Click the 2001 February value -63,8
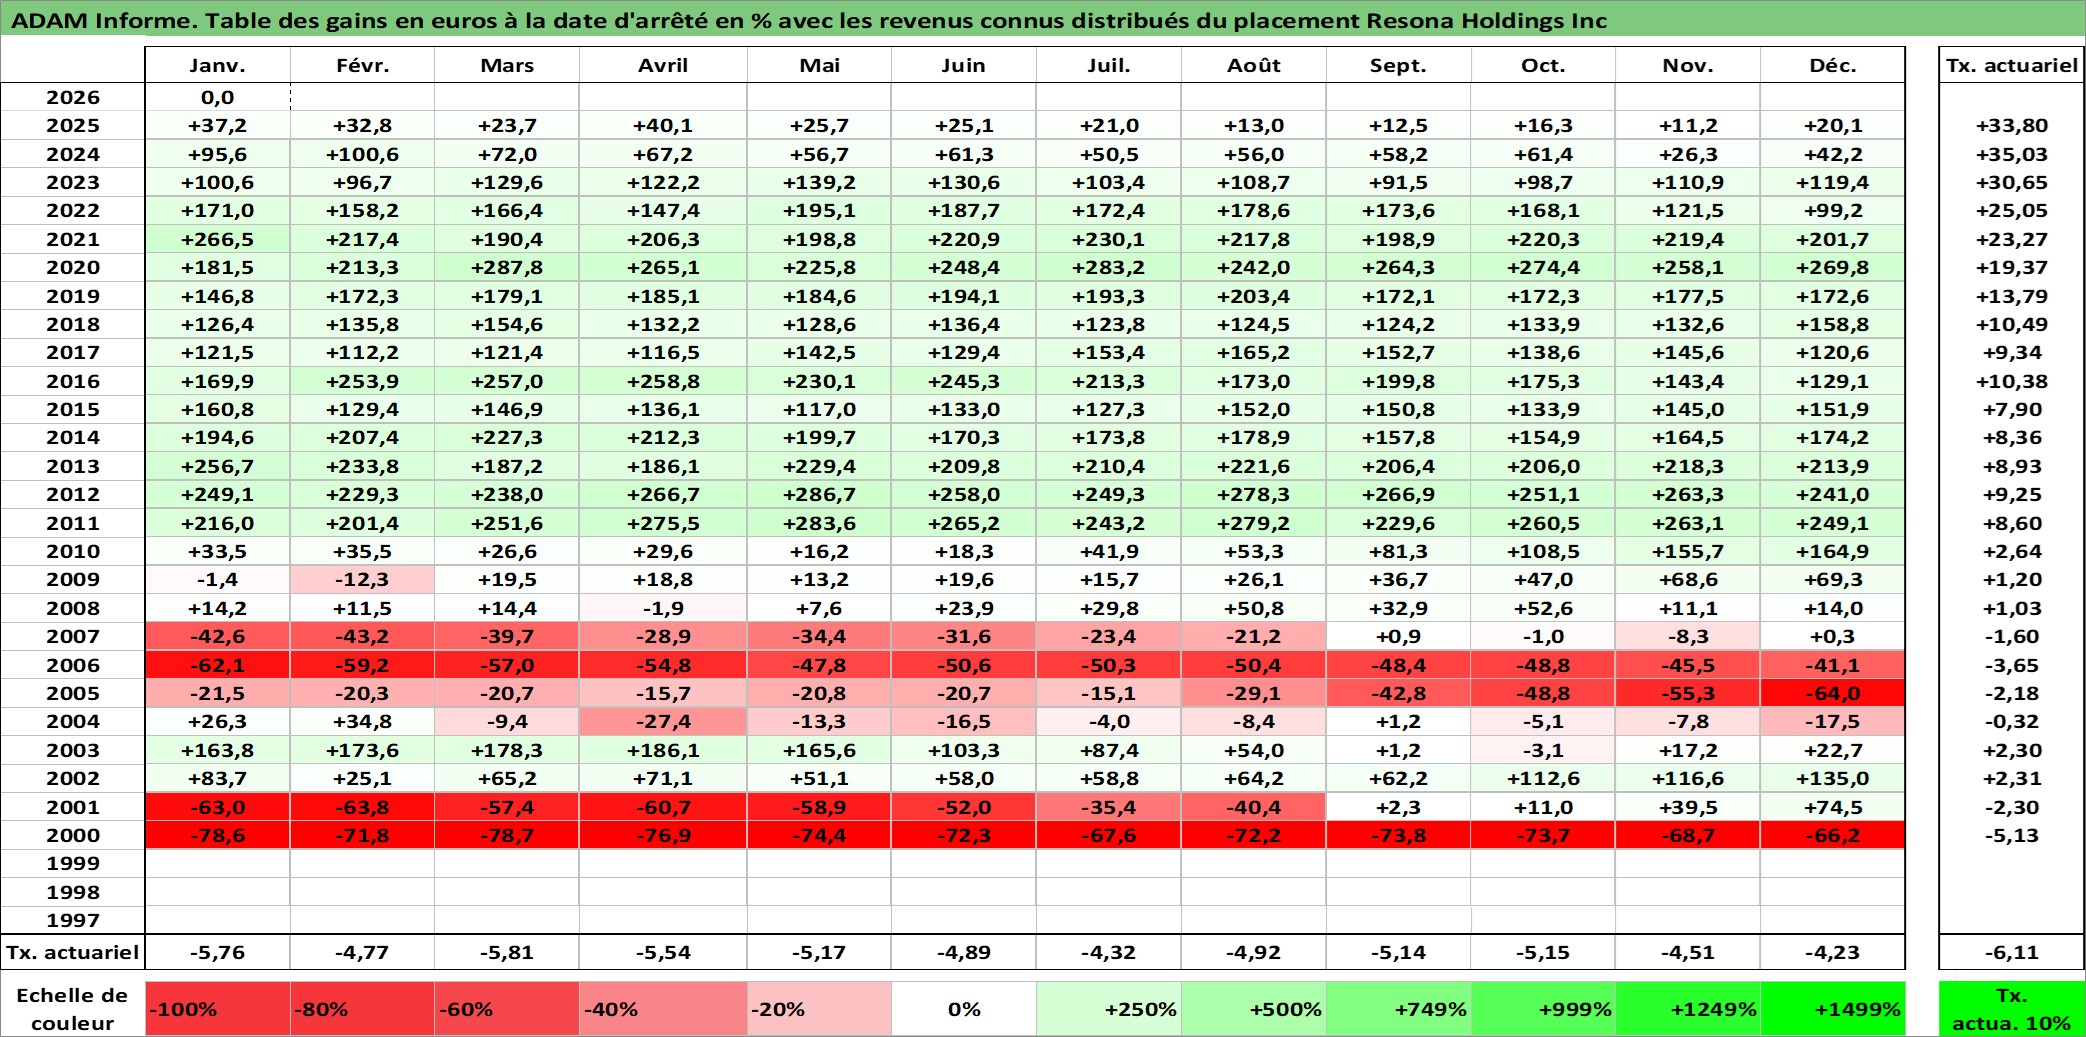 coord(362,807)
